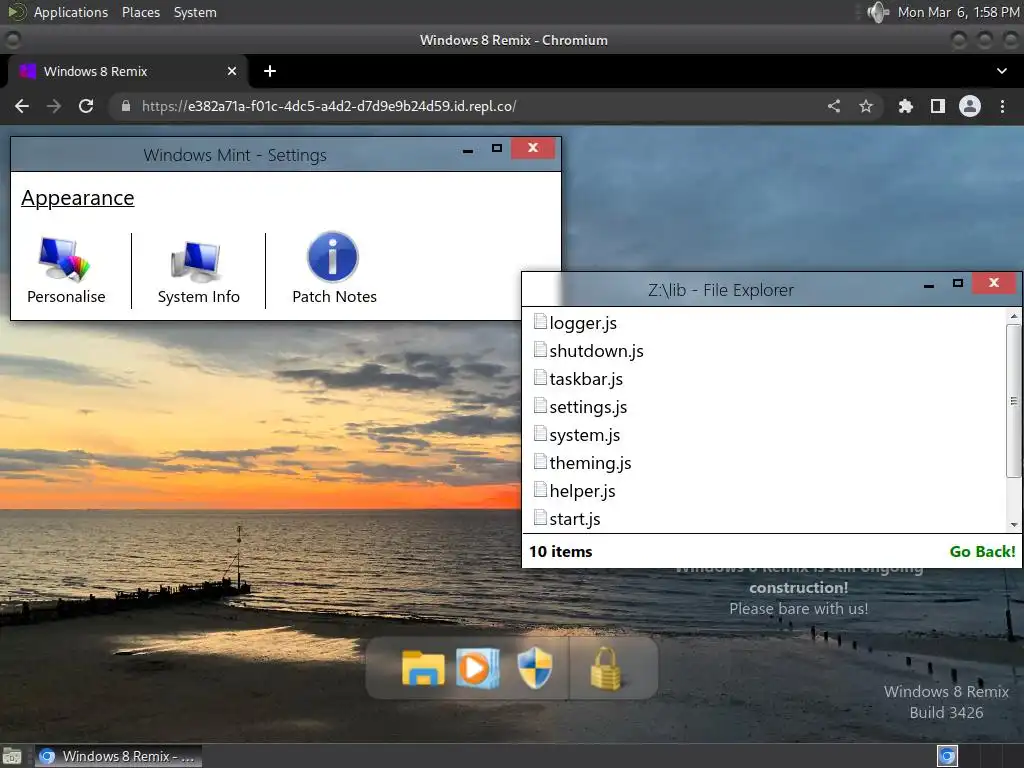Select the system.js file name

pyautogui.click(x=584, y=436)
